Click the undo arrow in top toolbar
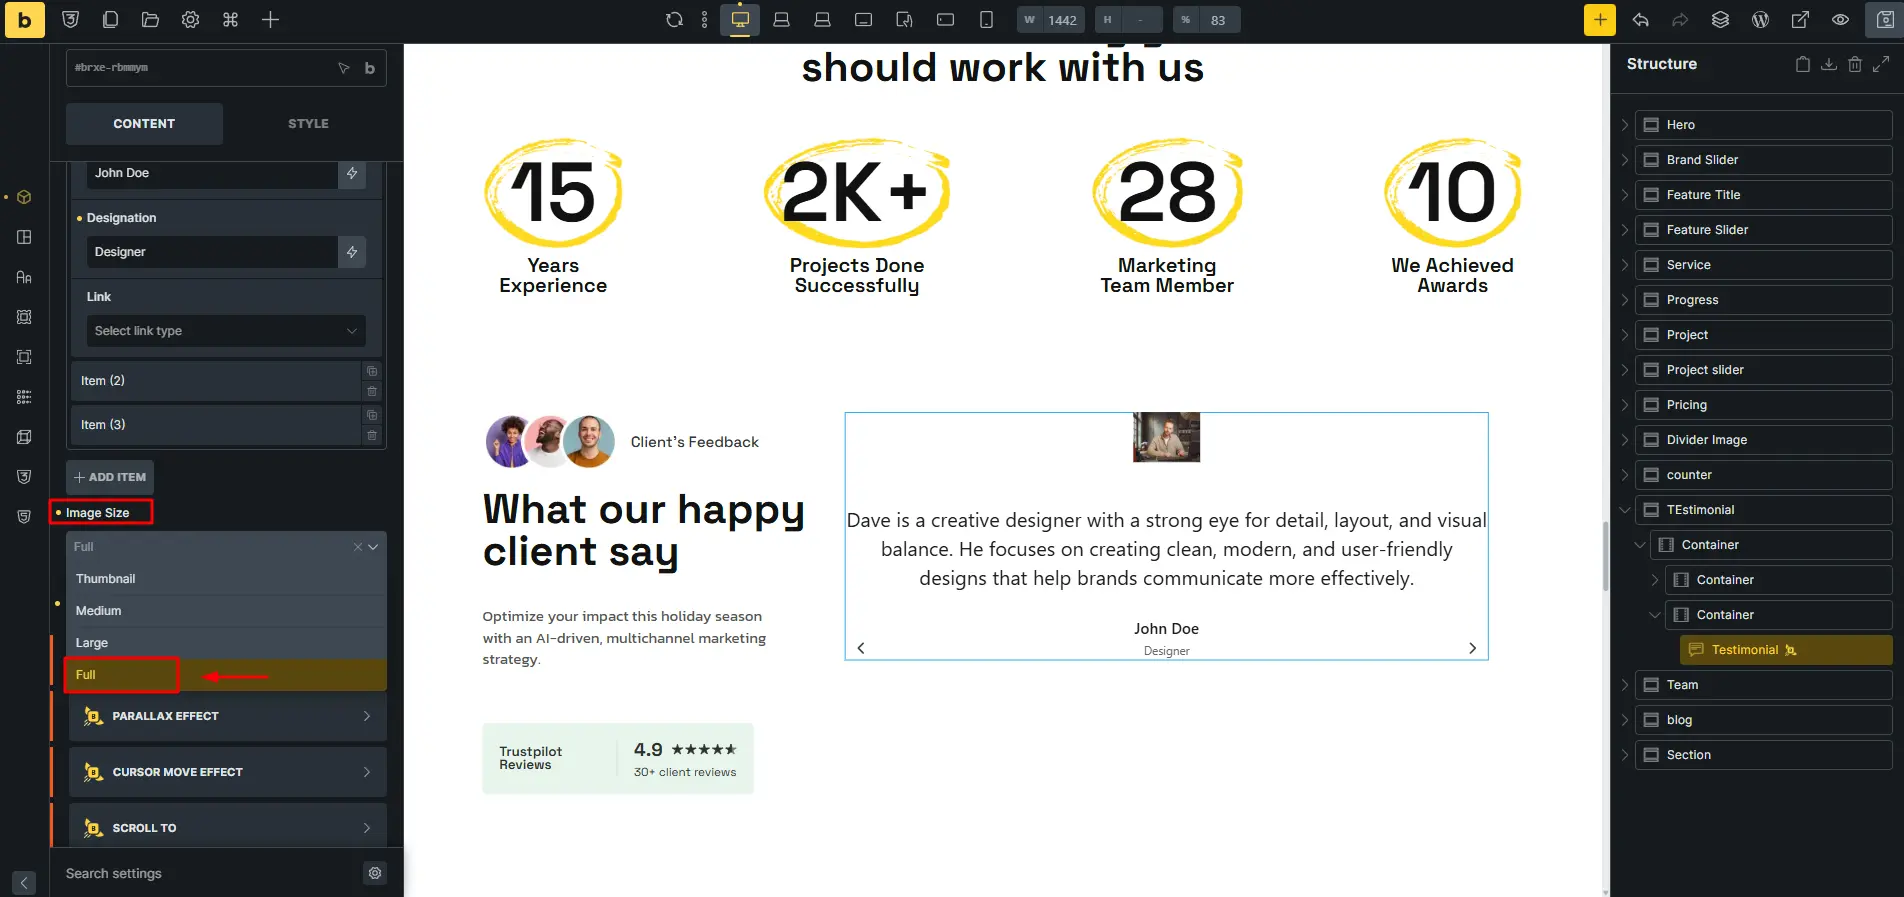This screenshot has width=1904, height=897. [1640, 20]
